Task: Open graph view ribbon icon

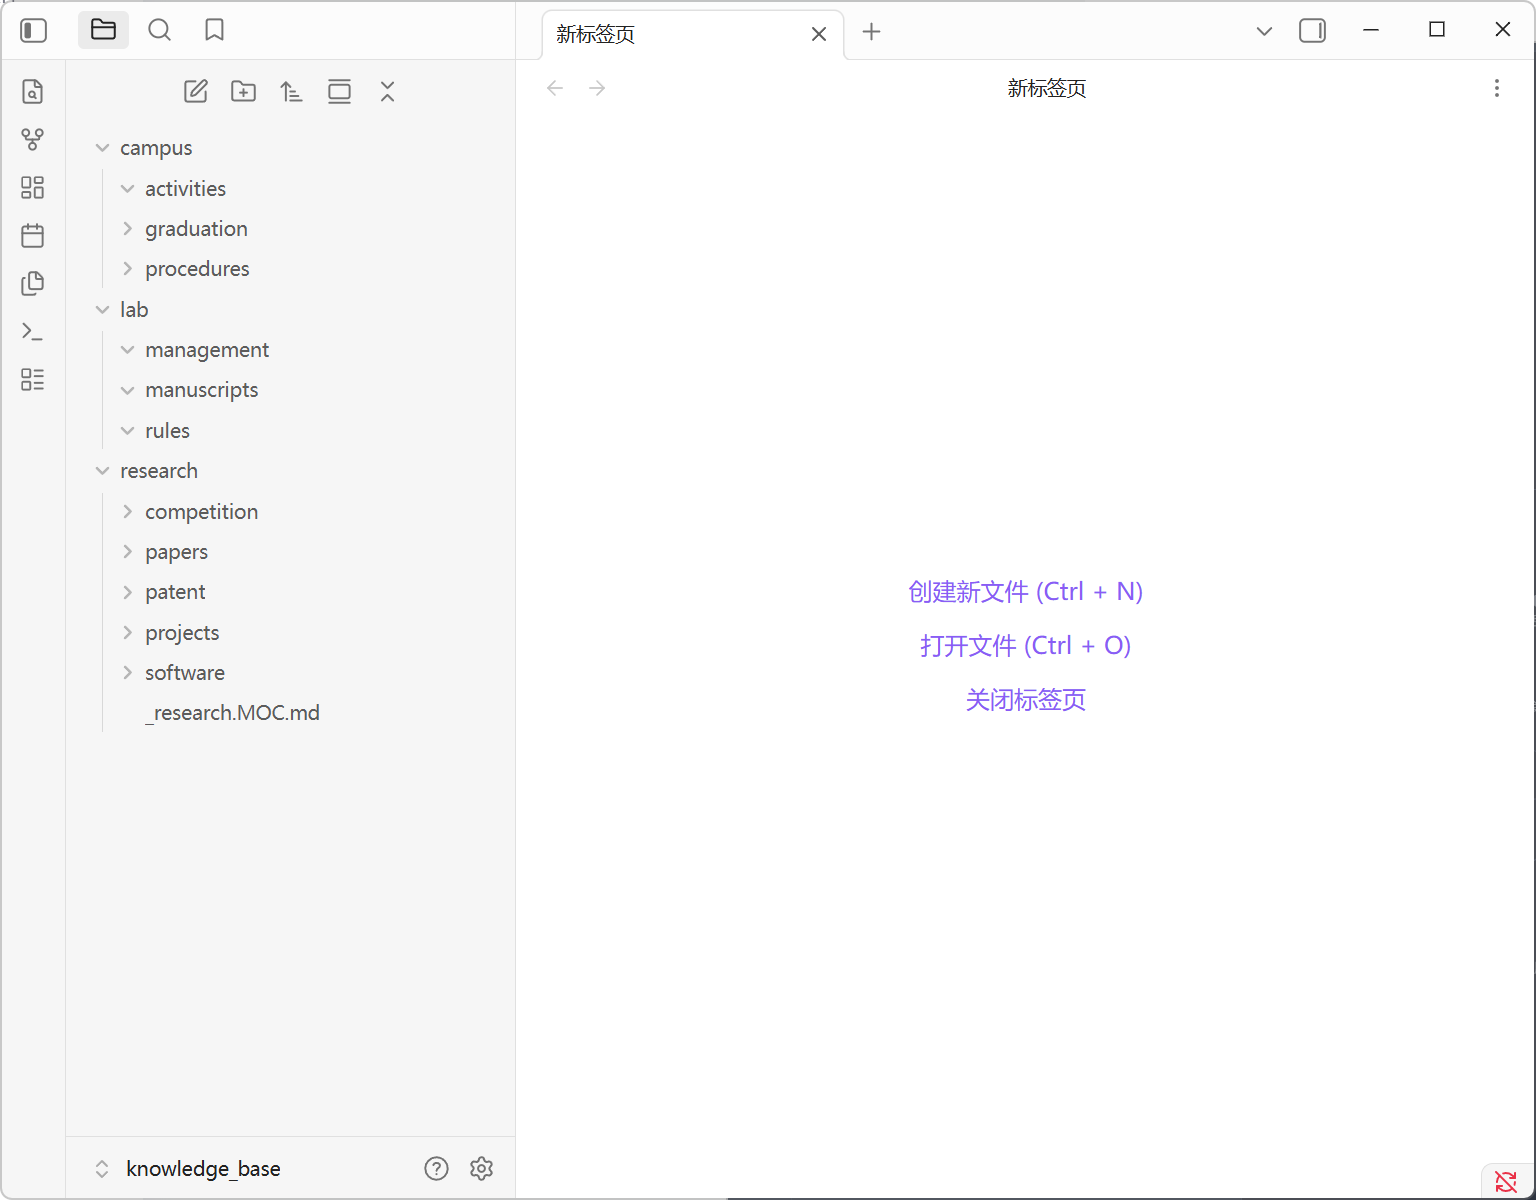Action: tap(32, 139)
